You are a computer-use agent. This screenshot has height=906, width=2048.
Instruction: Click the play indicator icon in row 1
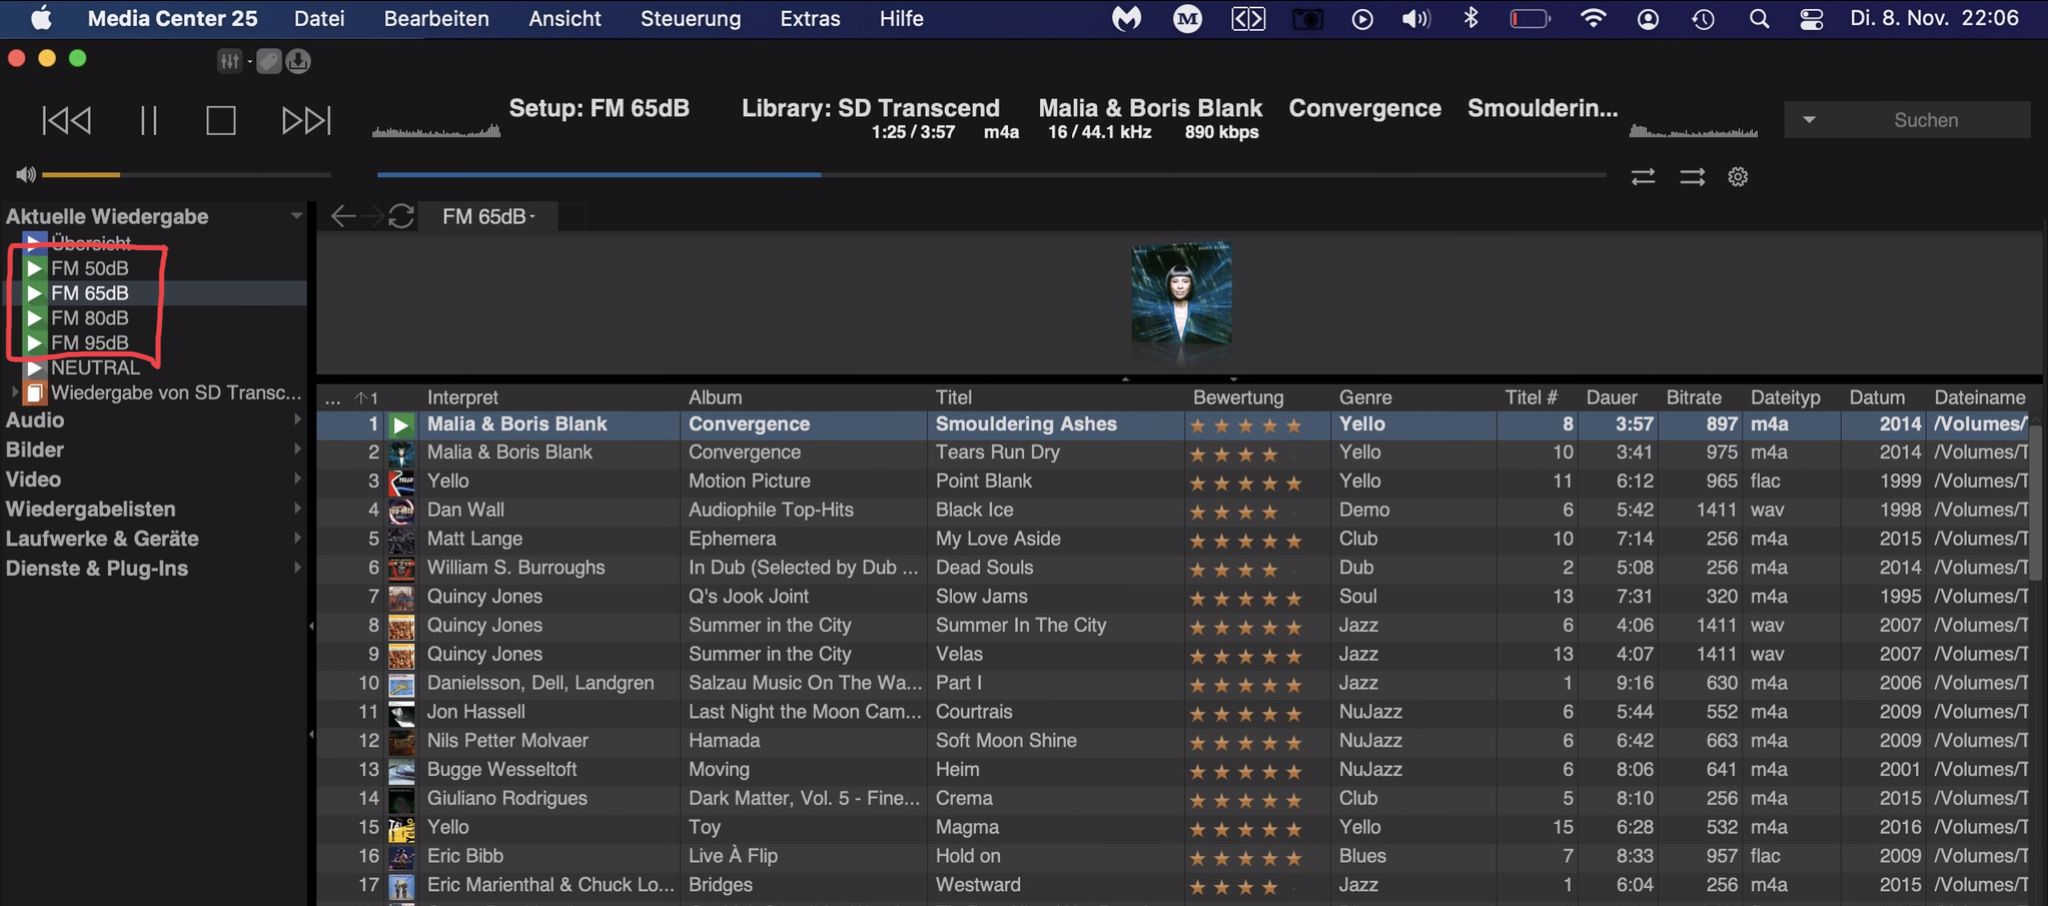pyautogui.click(x=401, y=425)
